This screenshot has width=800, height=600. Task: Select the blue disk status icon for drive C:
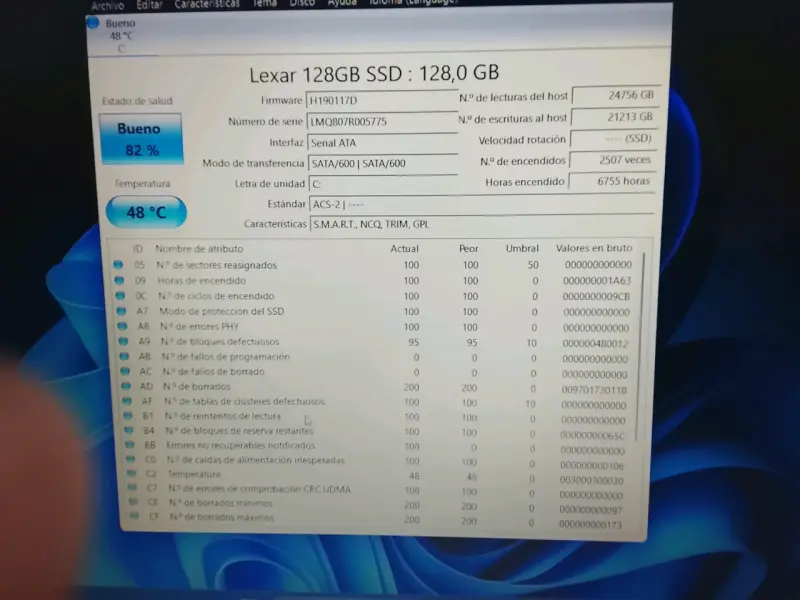click(93, 22)
